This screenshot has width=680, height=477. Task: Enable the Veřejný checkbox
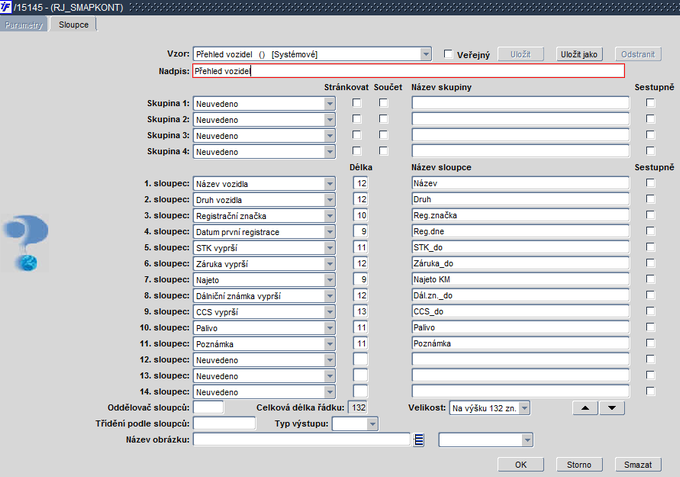click(448, 54)
